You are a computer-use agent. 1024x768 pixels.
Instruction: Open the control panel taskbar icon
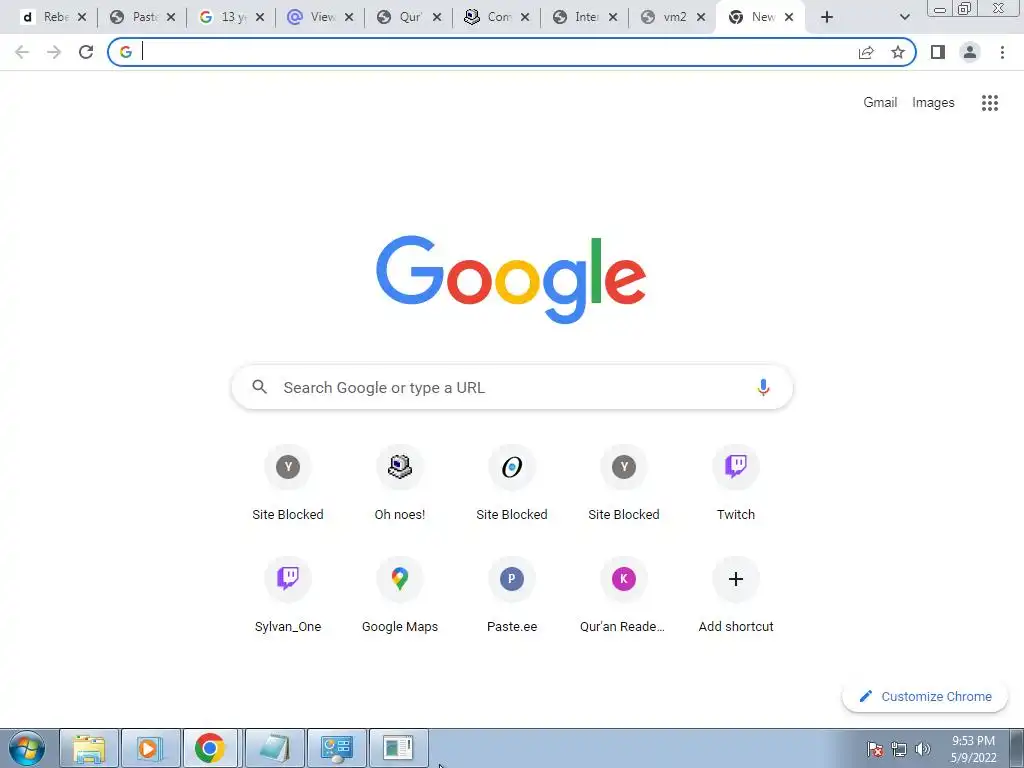336,748
